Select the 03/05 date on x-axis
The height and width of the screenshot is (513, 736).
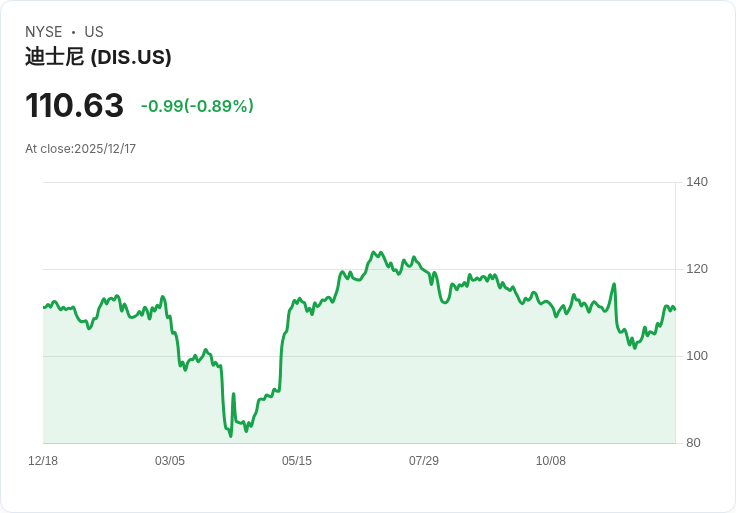(x=170, y=461)
